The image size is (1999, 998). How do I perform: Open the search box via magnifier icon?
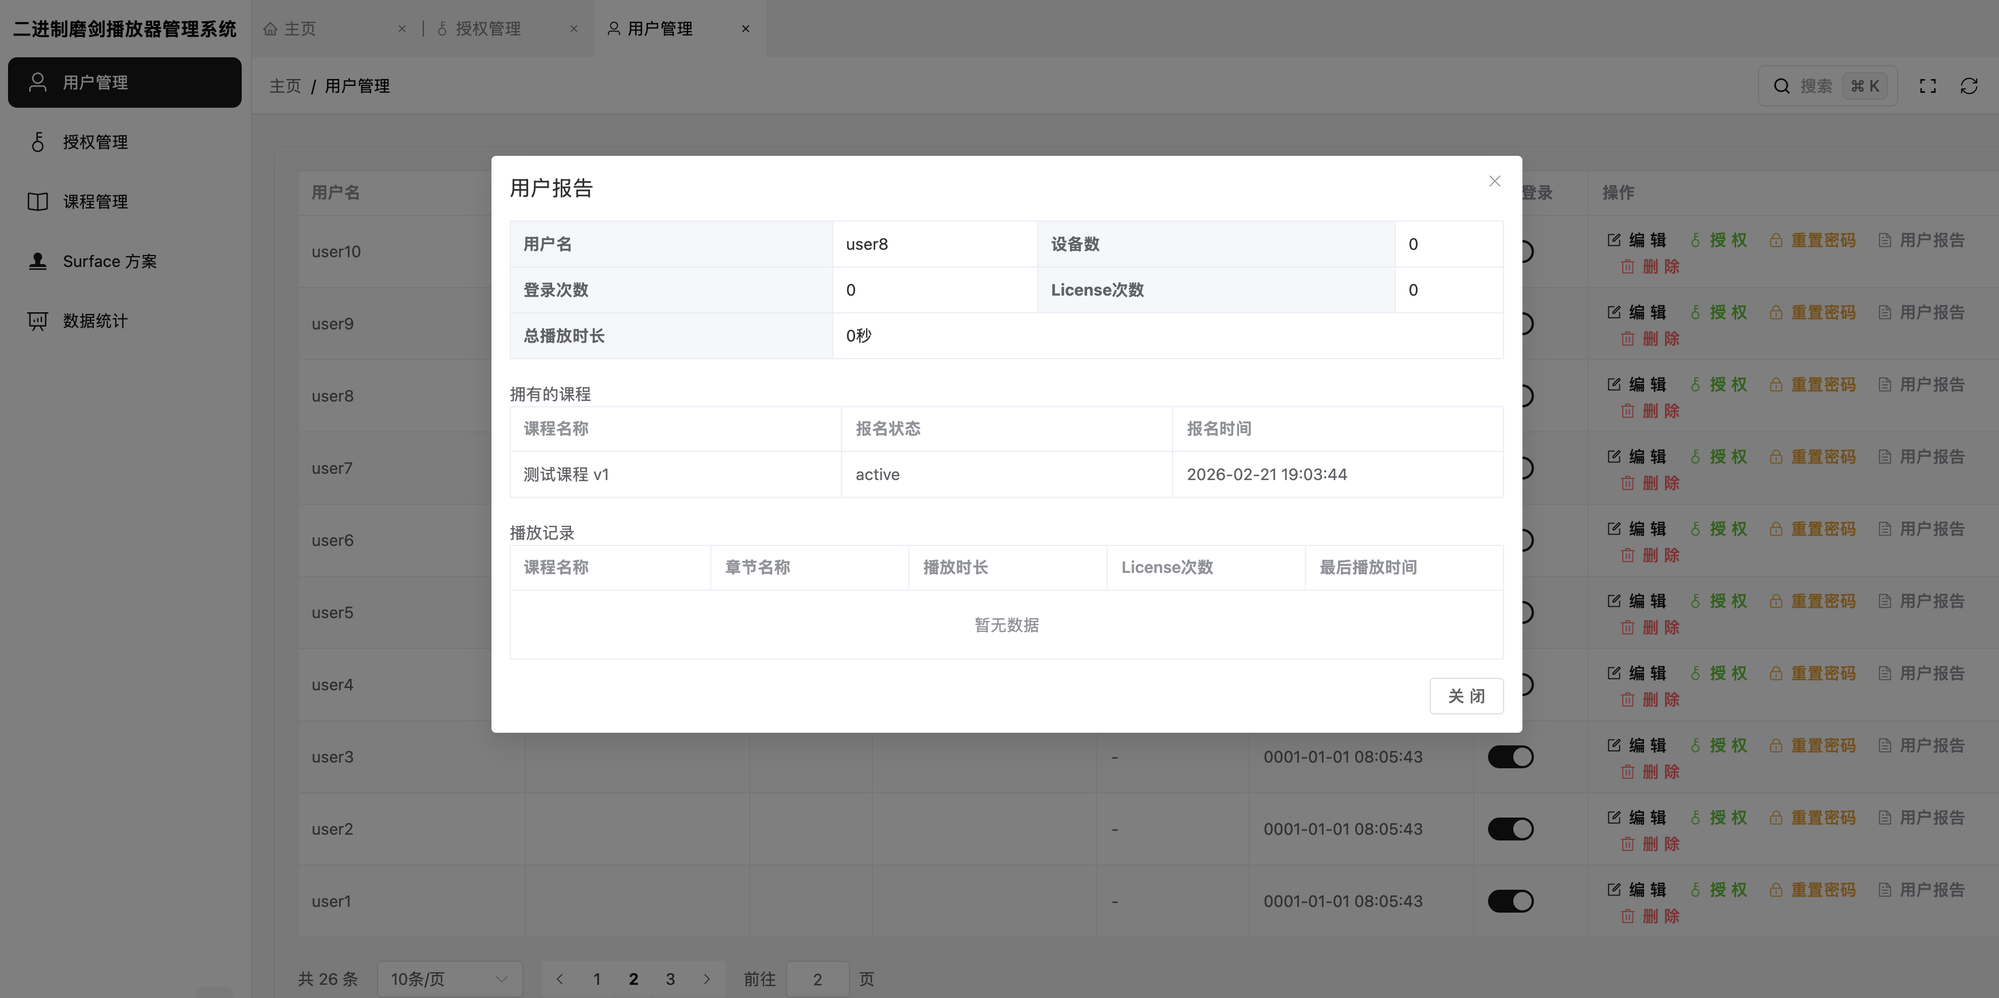[1781, 85]
